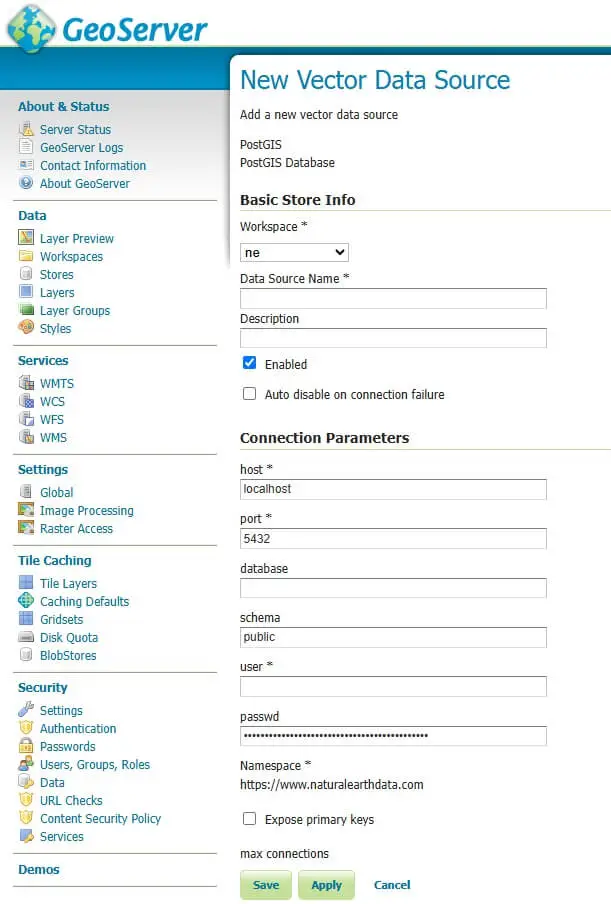Click the Security Settings wrench icon

pos(26,709)
